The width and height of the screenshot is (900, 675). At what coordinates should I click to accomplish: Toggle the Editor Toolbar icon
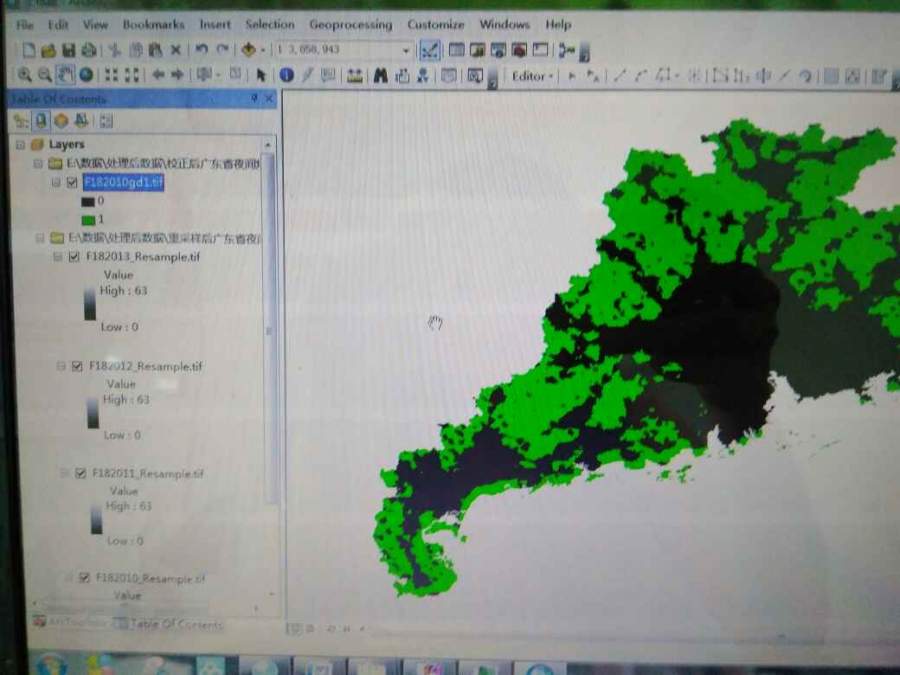429,50
